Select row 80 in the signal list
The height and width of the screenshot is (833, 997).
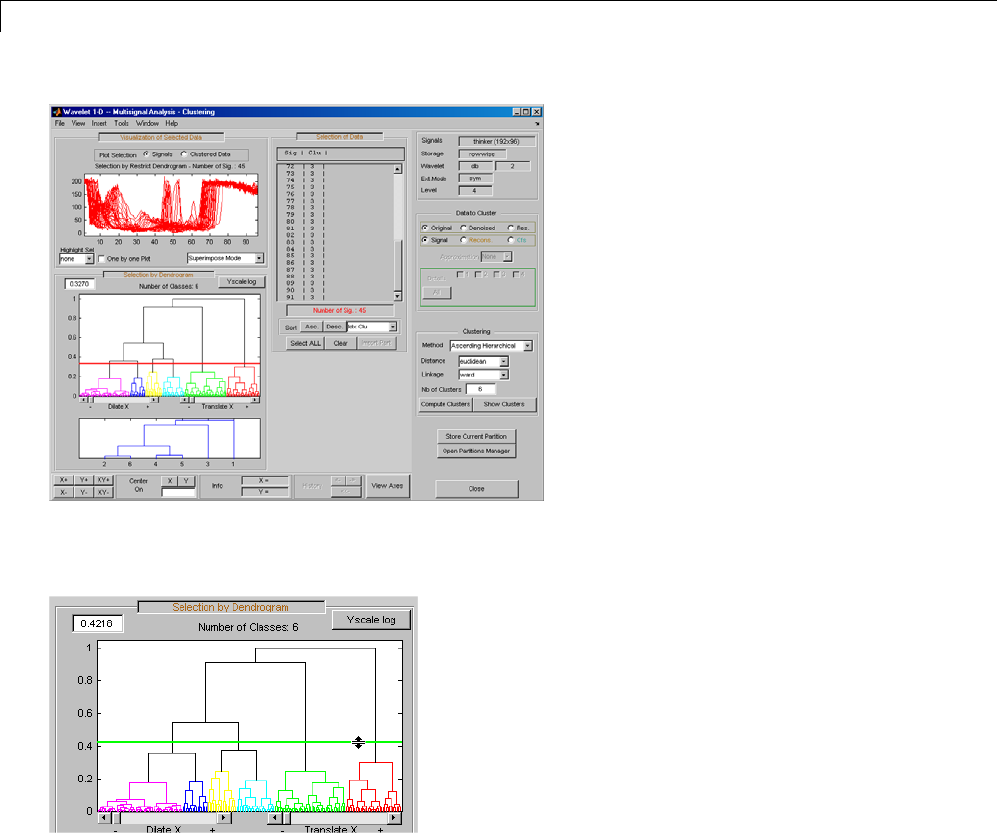[x=335, y=222]
